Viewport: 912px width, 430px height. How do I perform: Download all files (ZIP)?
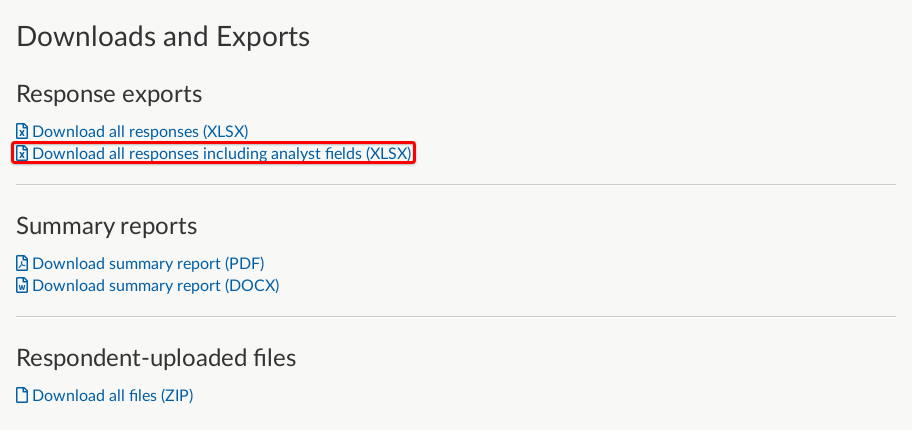[x=113, y=396]
